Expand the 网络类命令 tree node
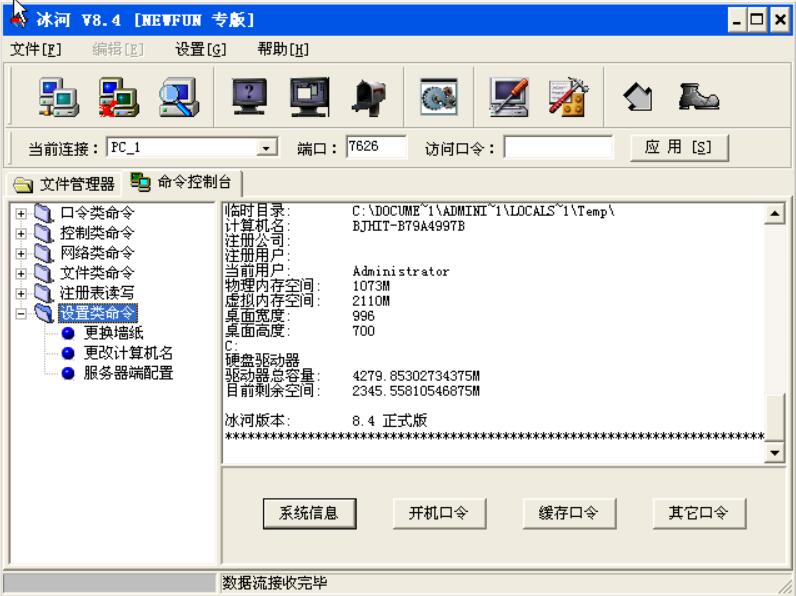The width and height of the screenshot is (796, 596). [21, 253]
